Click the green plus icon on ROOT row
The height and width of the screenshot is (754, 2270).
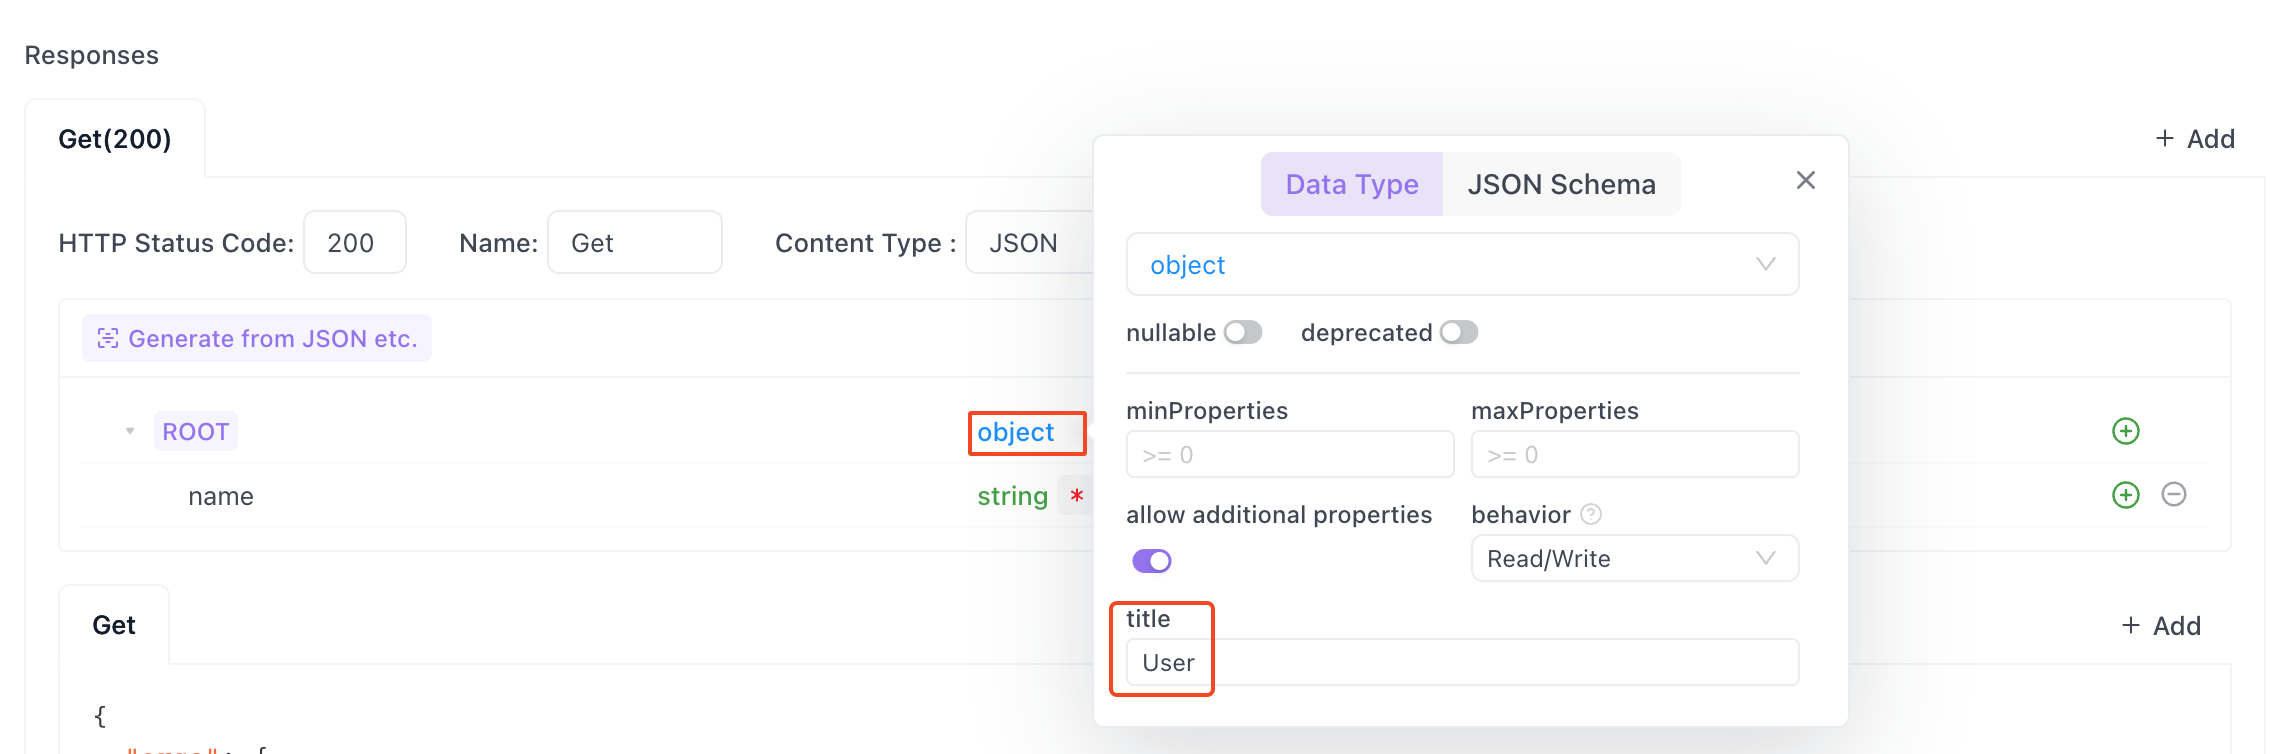2125,431
